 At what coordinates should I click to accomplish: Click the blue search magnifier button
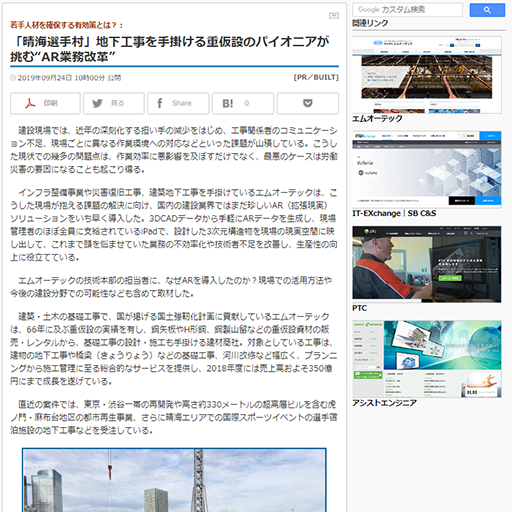coord(487,10)
